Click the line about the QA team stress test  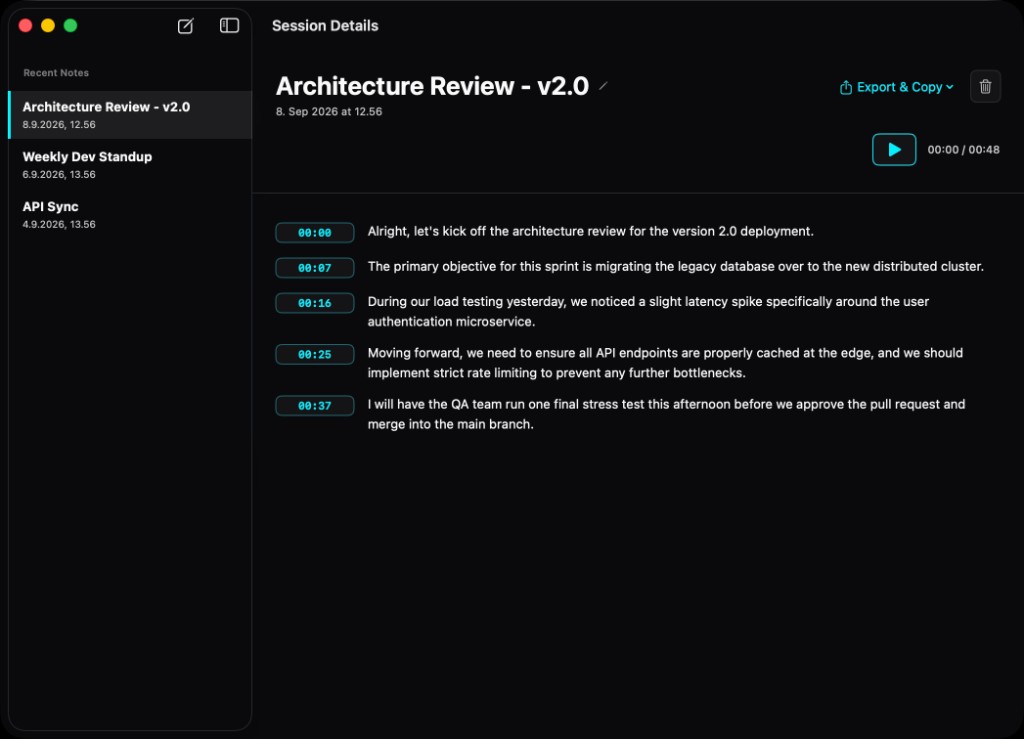pos(666,414)
